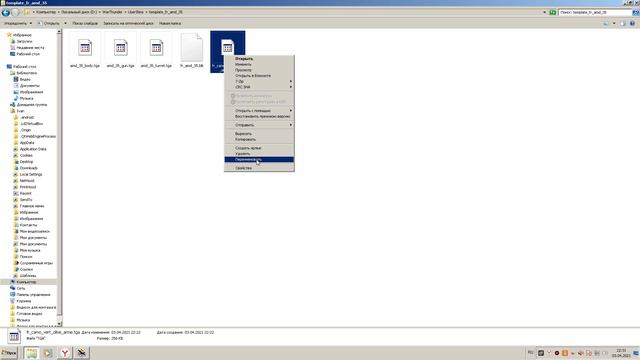Select the fr_amd_35.blk blank file icon
The height and width of the screenshot is (360, 640).
(x=192, y=47)
